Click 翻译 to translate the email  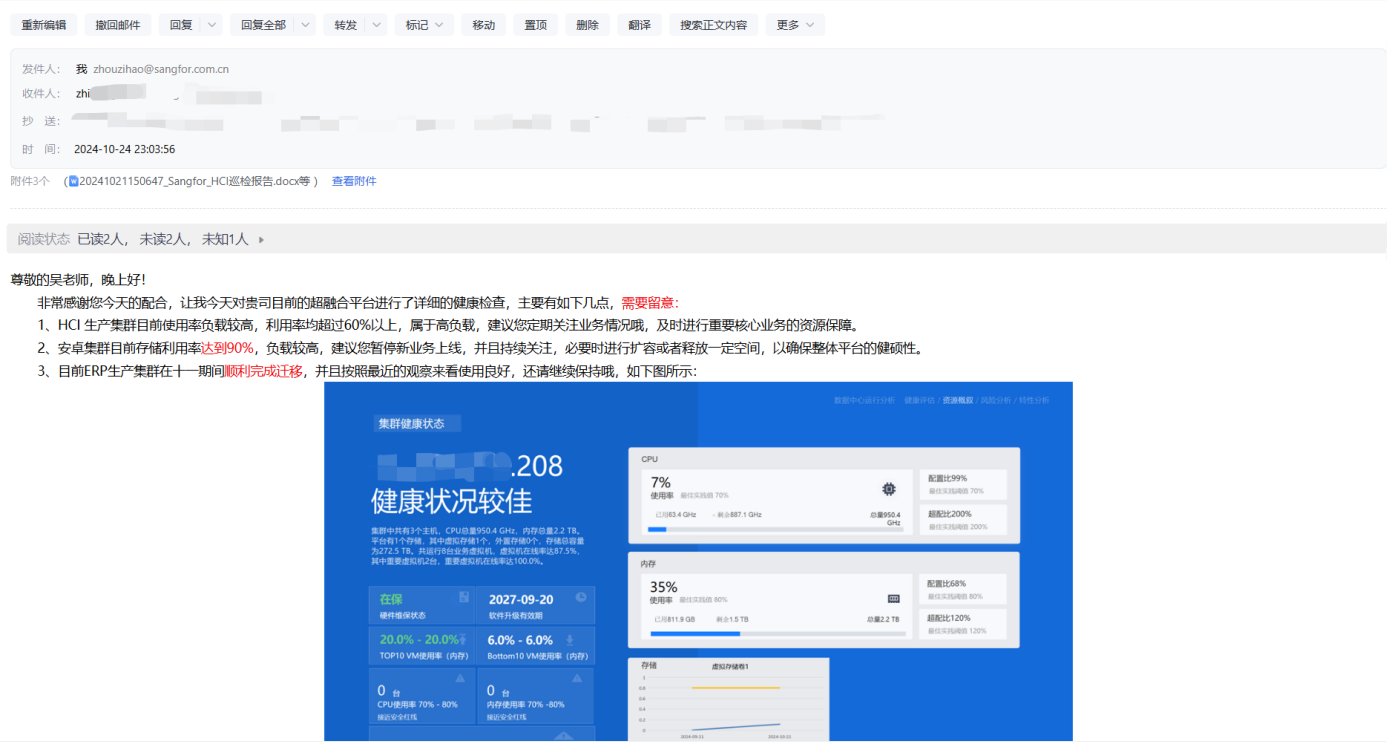639,23
